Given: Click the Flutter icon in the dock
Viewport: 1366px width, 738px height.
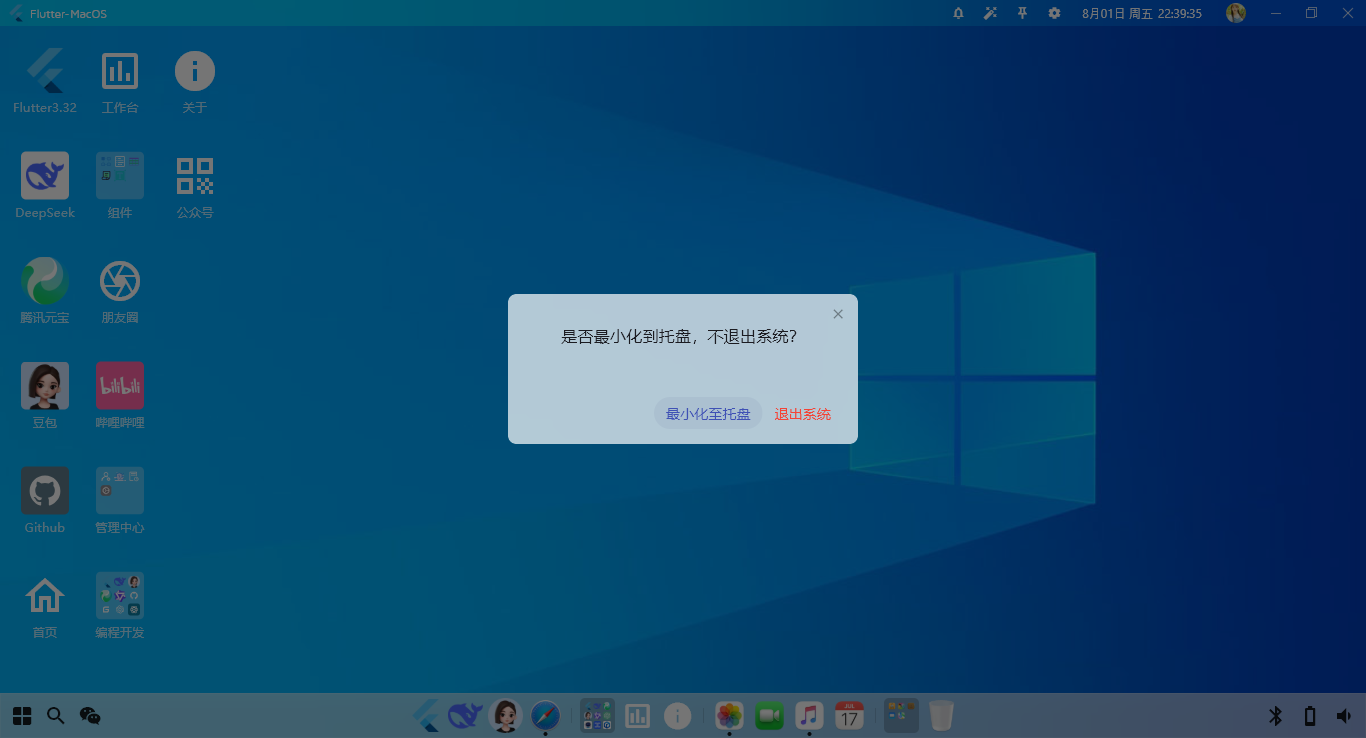Looking at the screenshot, I should tap(426, 715).
